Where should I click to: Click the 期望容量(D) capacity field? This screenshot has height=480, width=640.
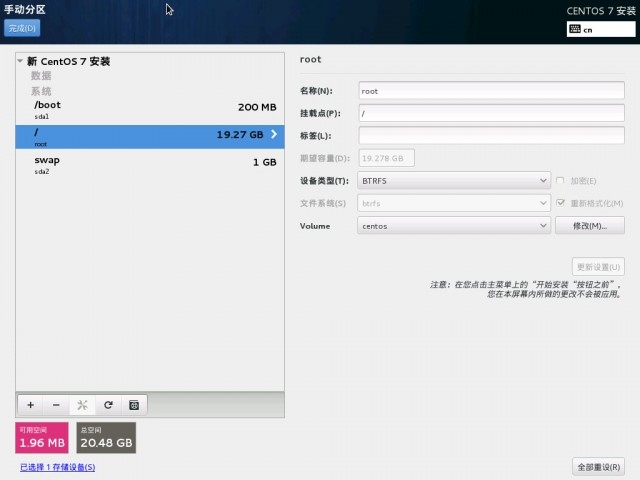(387, 158)
